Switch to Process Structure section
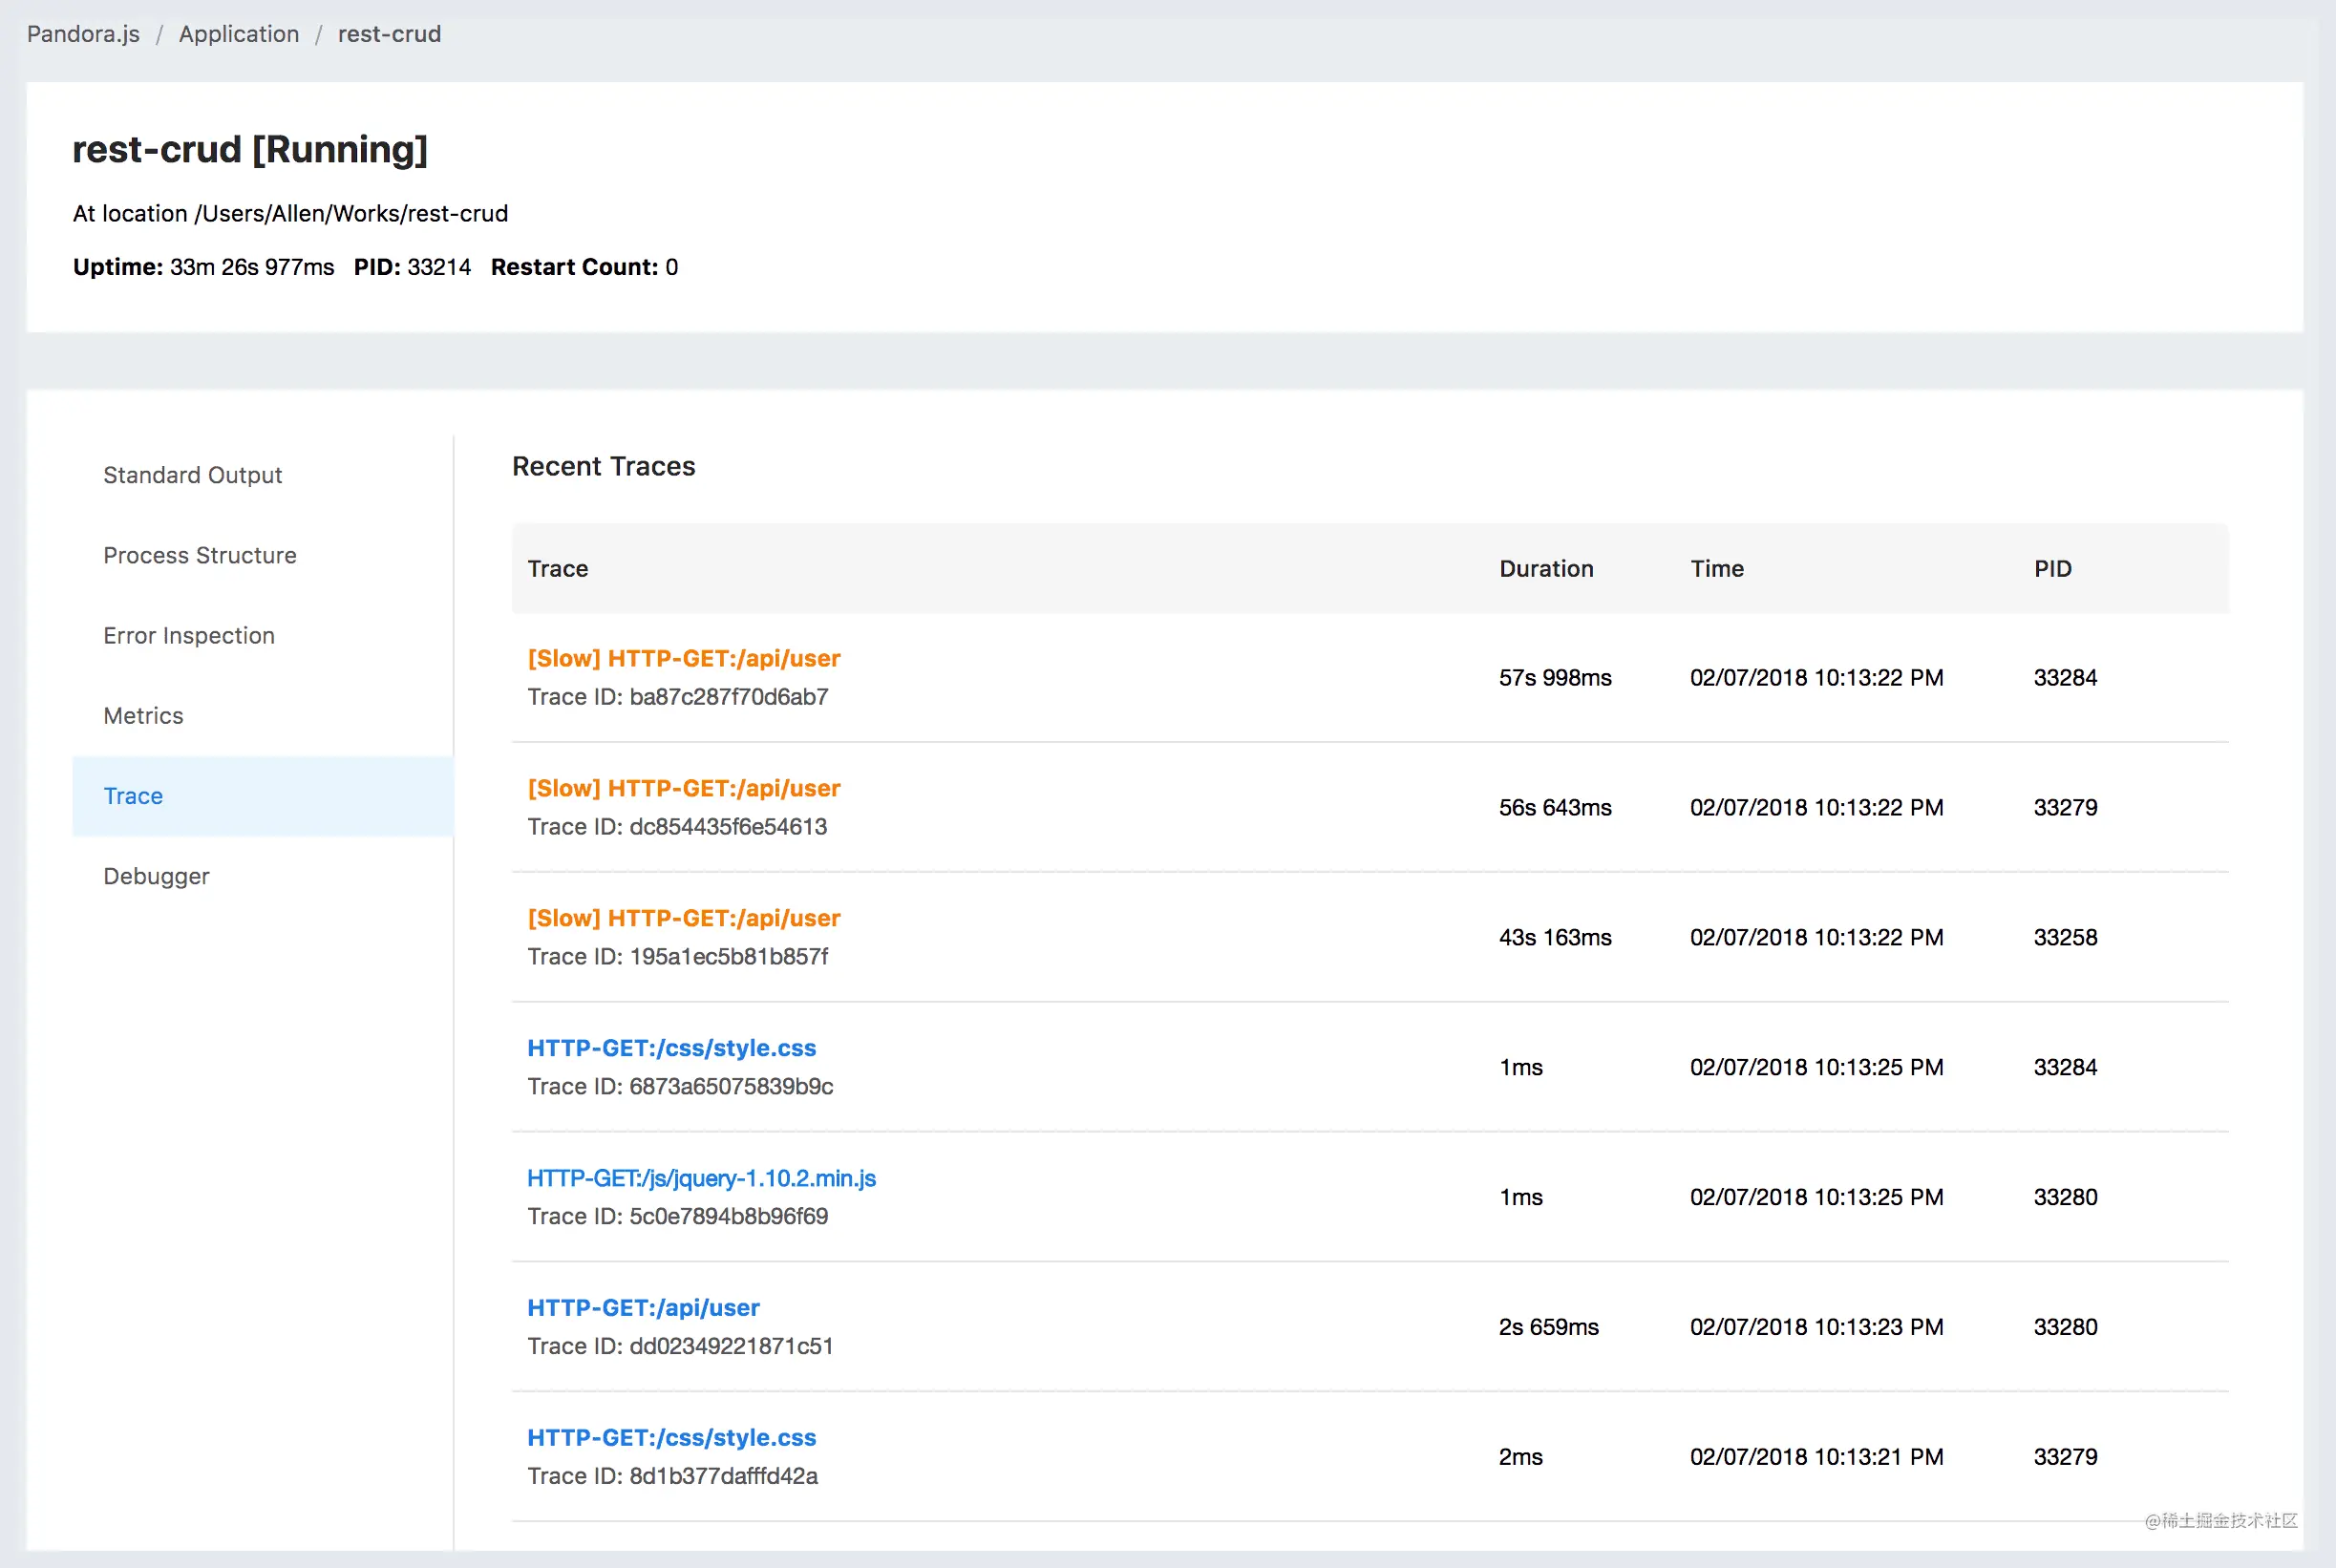Viewport: 2336px width, 1568px height. 200,555
